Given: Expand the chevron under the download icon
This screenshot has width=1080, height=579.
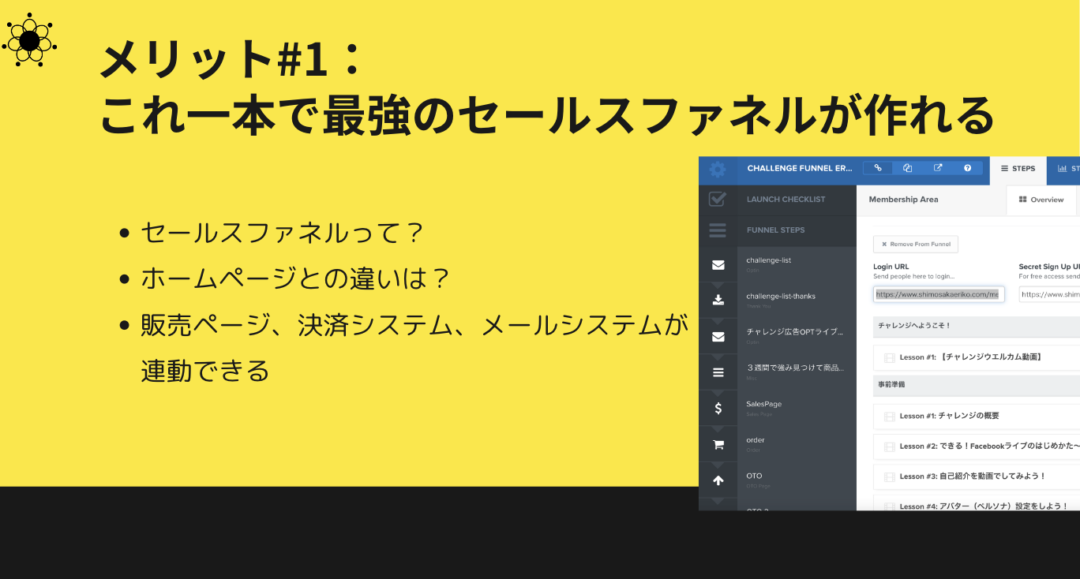Looking at the screenshot, I should coord(717,319).
